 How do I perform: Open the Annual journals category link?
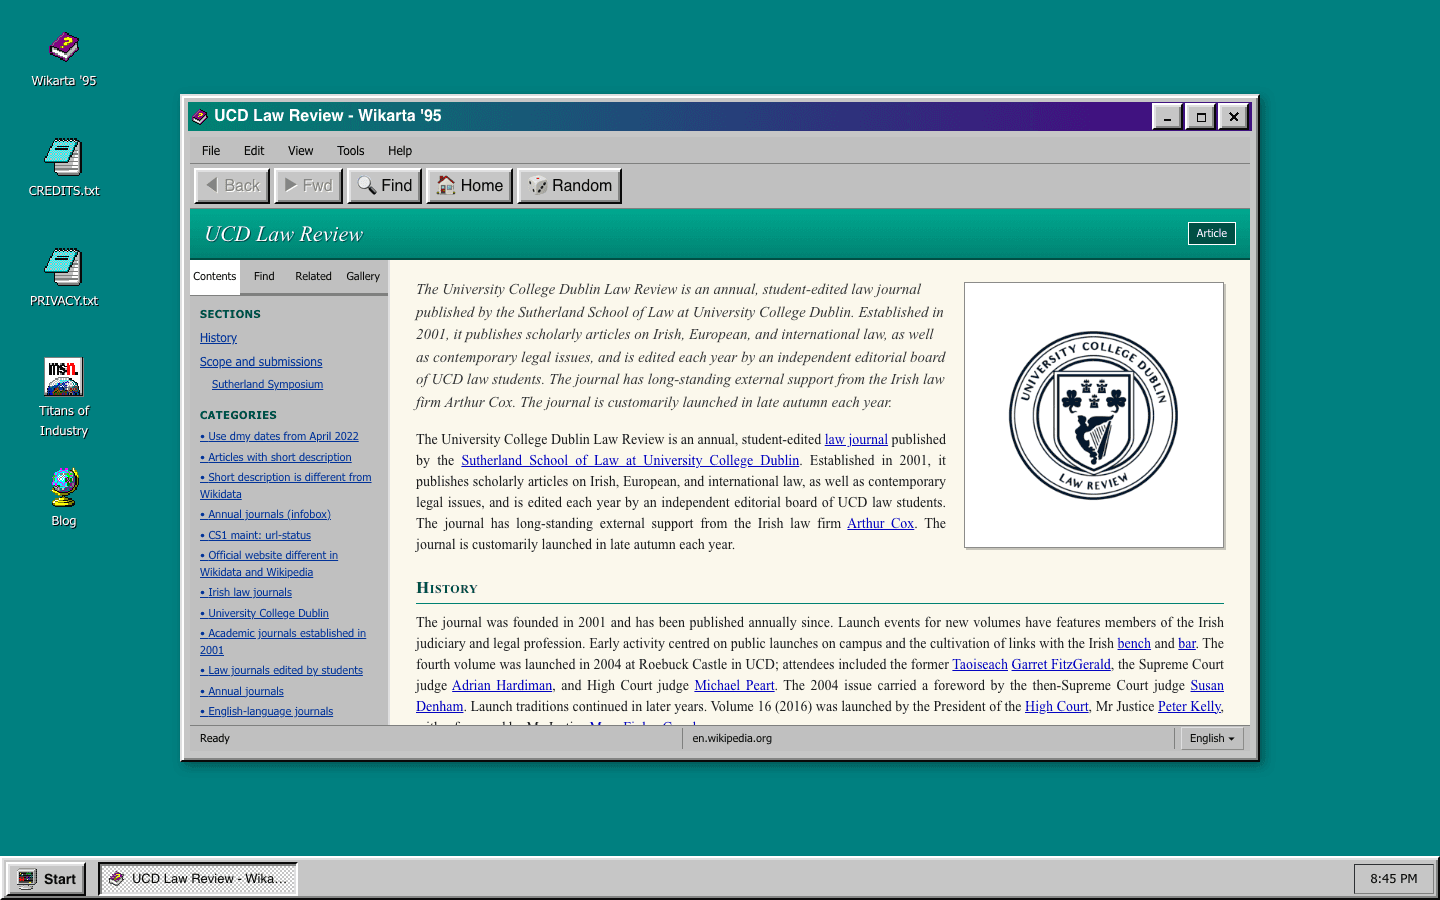[x=242, y=691]
